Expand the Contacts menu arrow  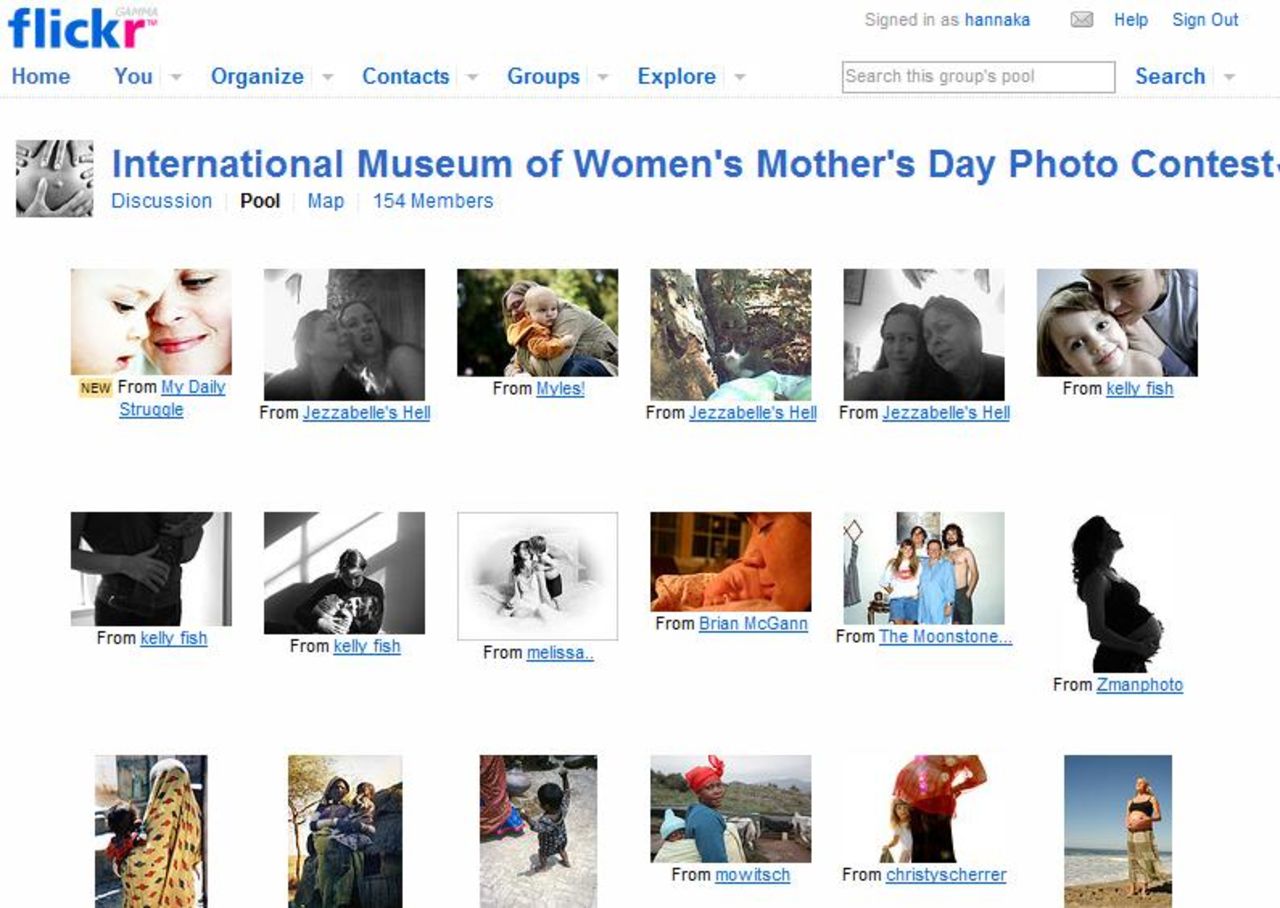[x=473, y=77]
